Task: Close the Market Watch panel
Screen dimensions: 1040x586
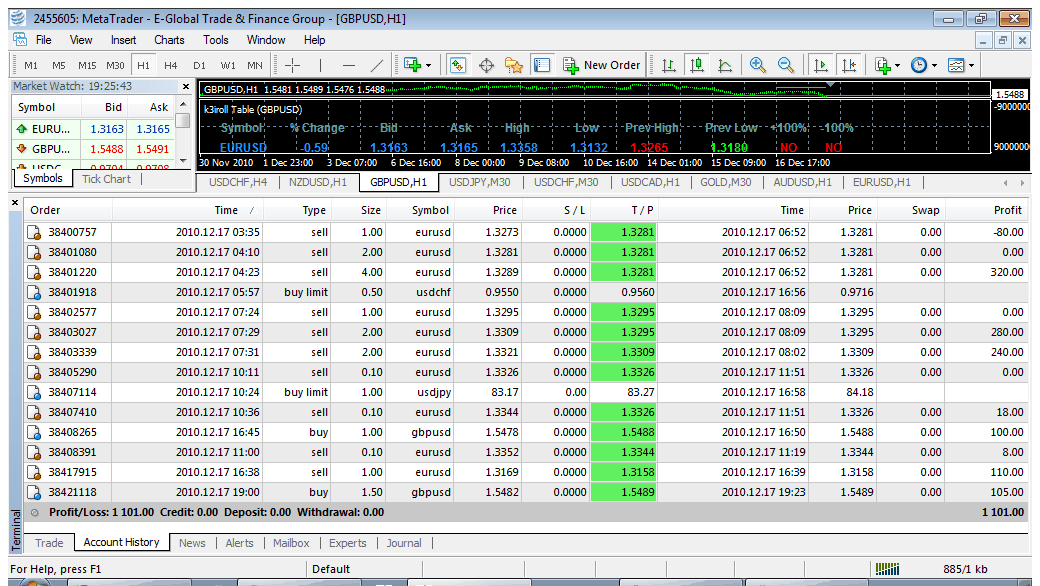Action: (186, 86)
